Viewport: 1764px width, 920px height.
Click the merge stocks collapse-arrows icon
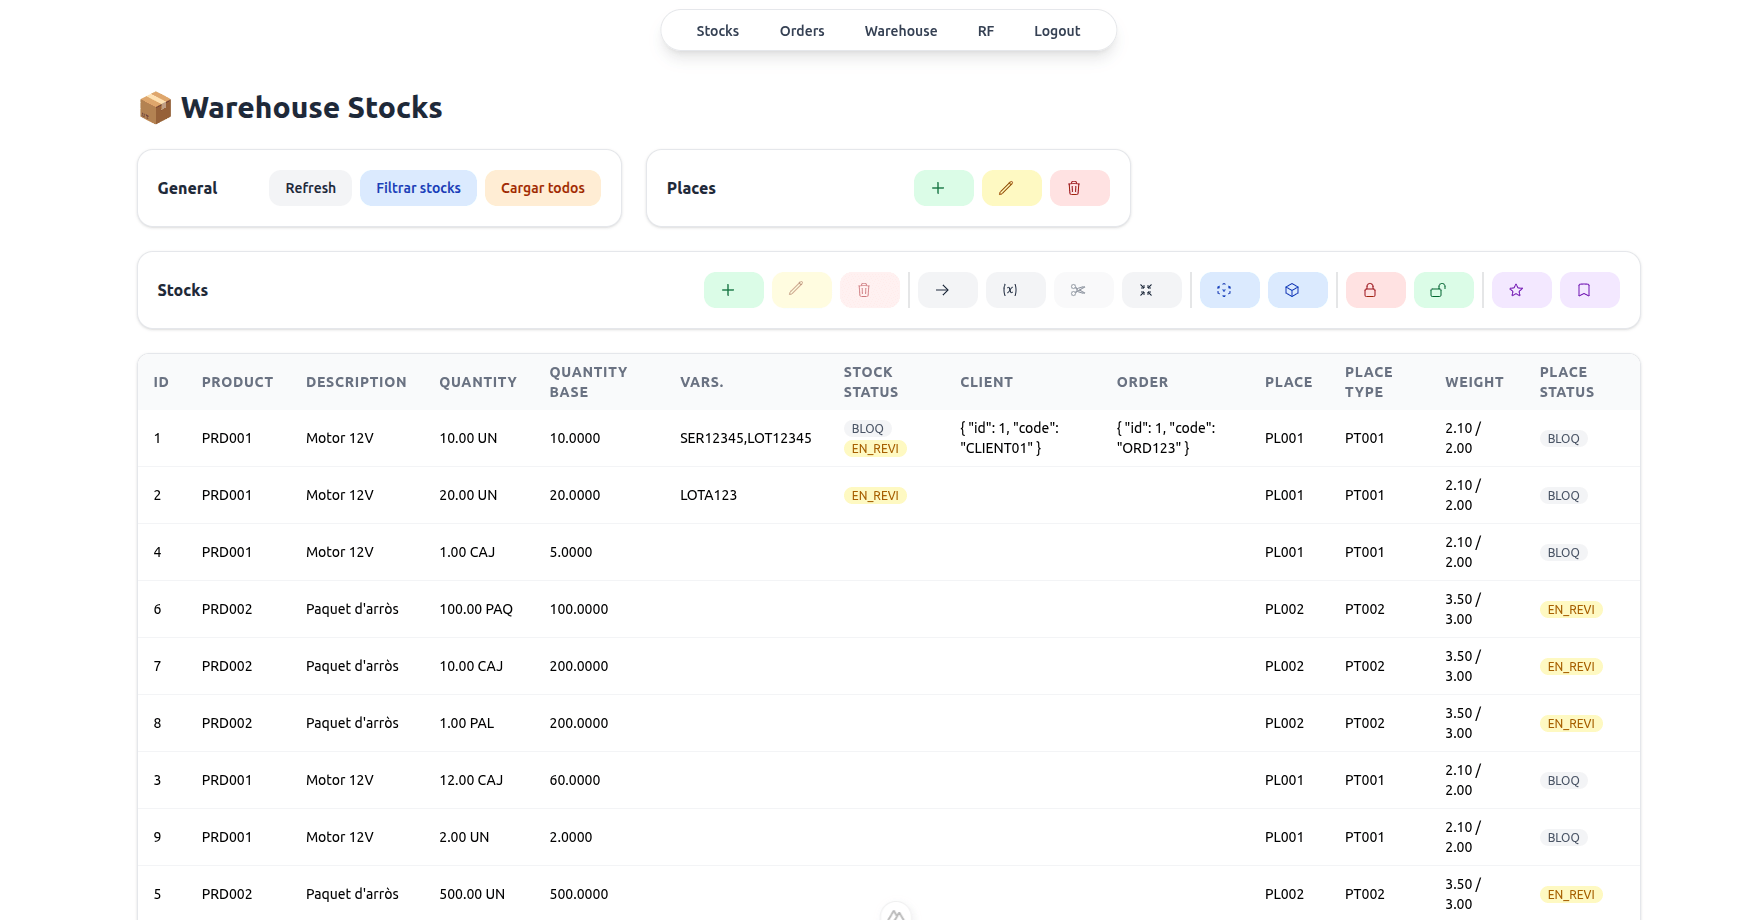[x=1151, y=290]
